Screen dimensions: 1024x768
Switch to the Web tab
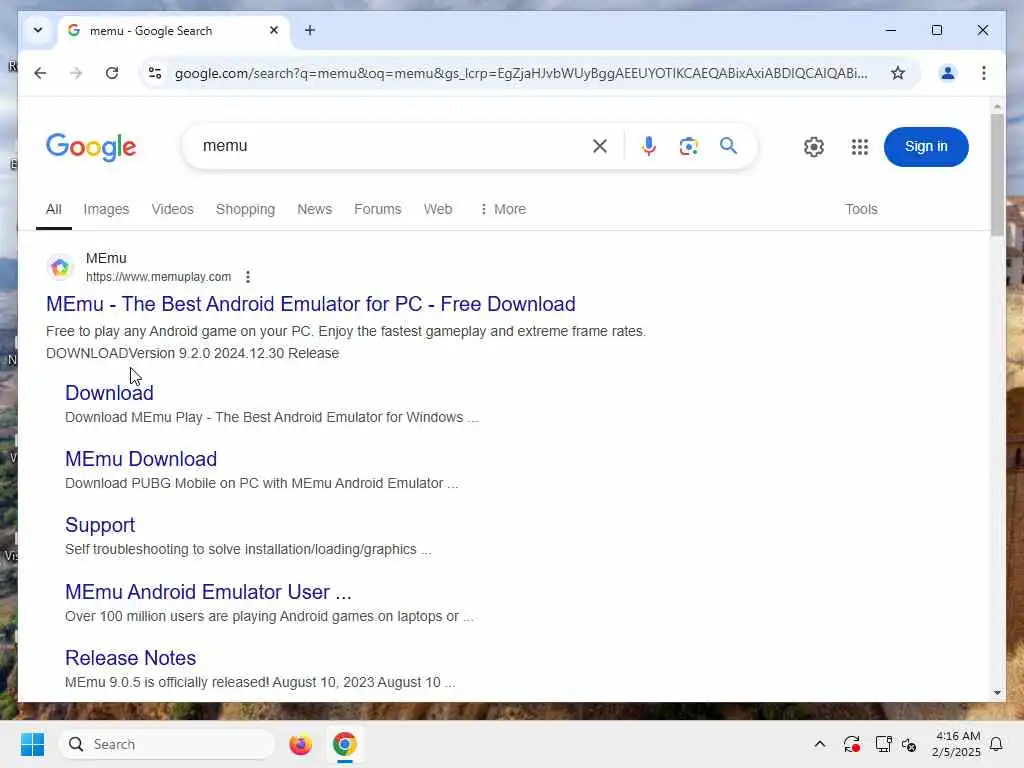pyautogui.click(x=438, y=209)
